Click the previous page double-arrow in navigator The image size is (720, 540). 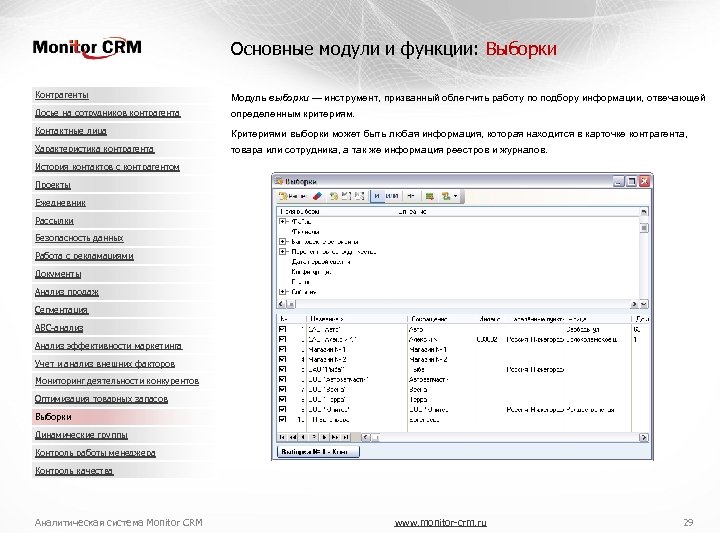pyautogui.click(x=292, y=438)
